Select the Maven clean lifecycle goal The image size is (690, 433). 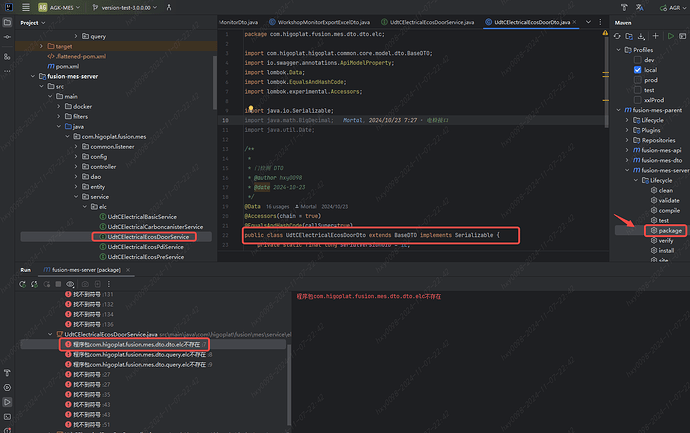click(661, 191)
